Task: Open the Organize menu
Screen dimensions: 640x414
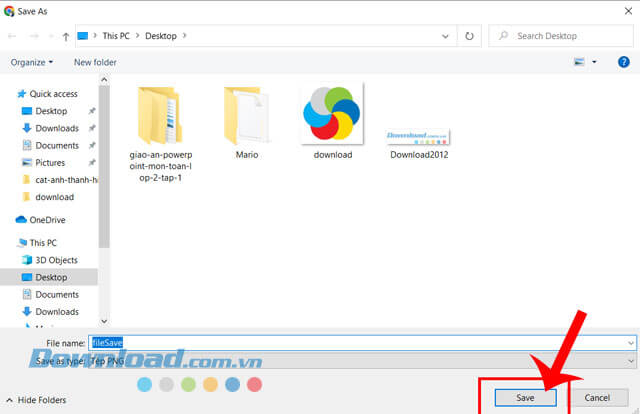Action: tap(32, 62)
